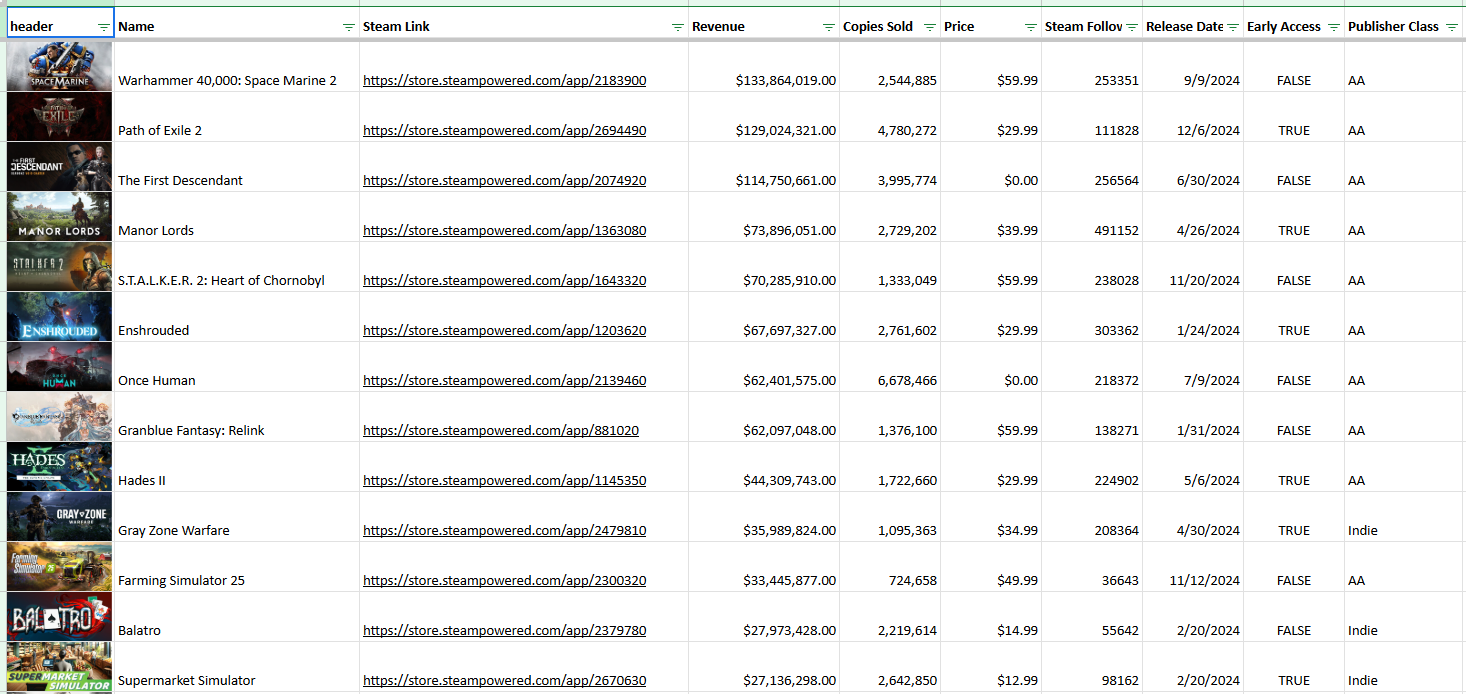Click the Gray Zone Warfare thumbnail image
Viewport: 1466px width, 694px height.
[60, 516]
